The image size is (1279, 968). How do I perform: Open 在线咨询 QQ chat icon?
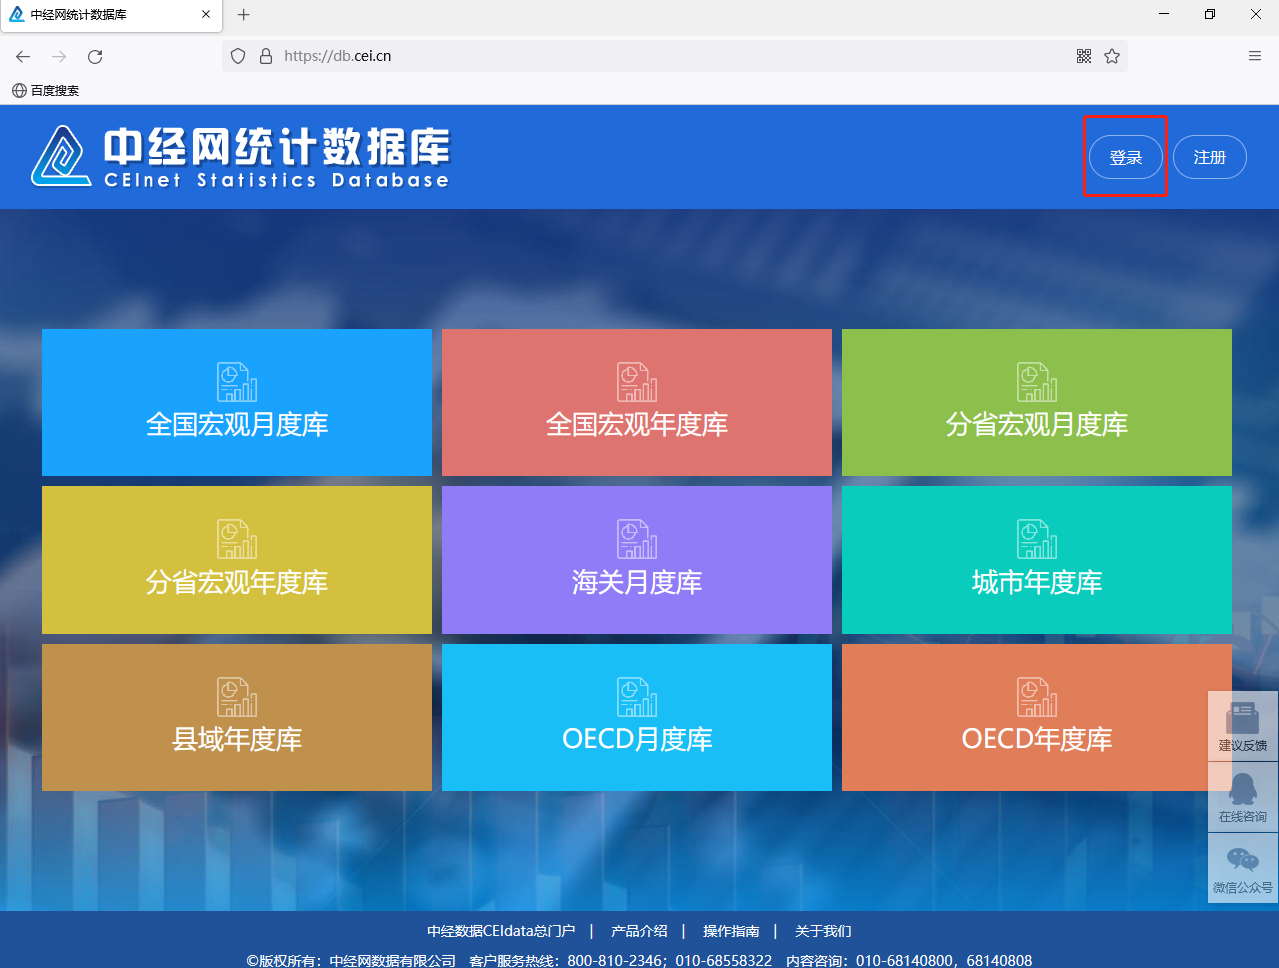tap(1242, 797)
